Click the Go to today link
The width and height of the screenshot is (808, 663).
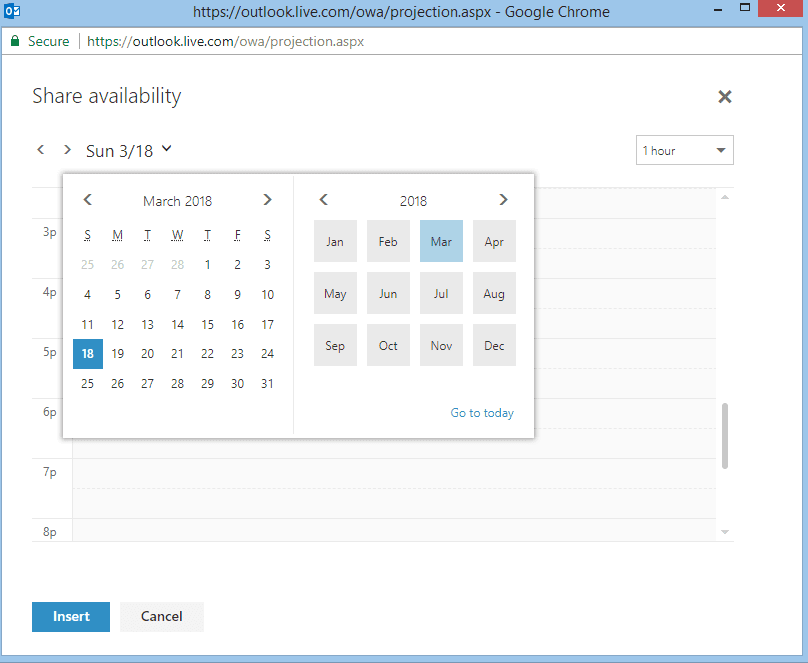pos(482,413)
